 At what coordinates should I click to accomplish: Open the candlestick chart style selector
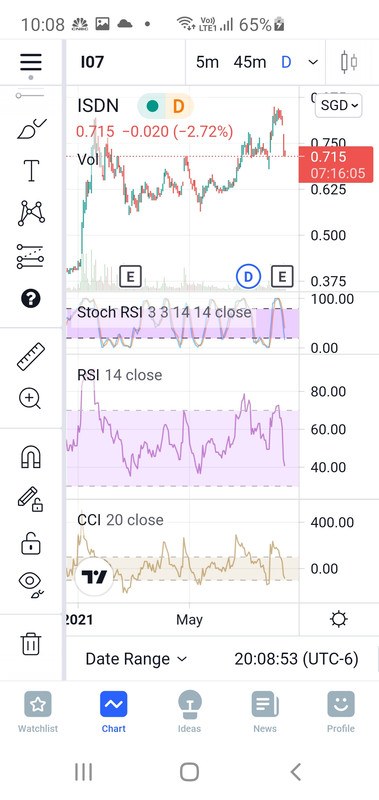tap(349, 62)
